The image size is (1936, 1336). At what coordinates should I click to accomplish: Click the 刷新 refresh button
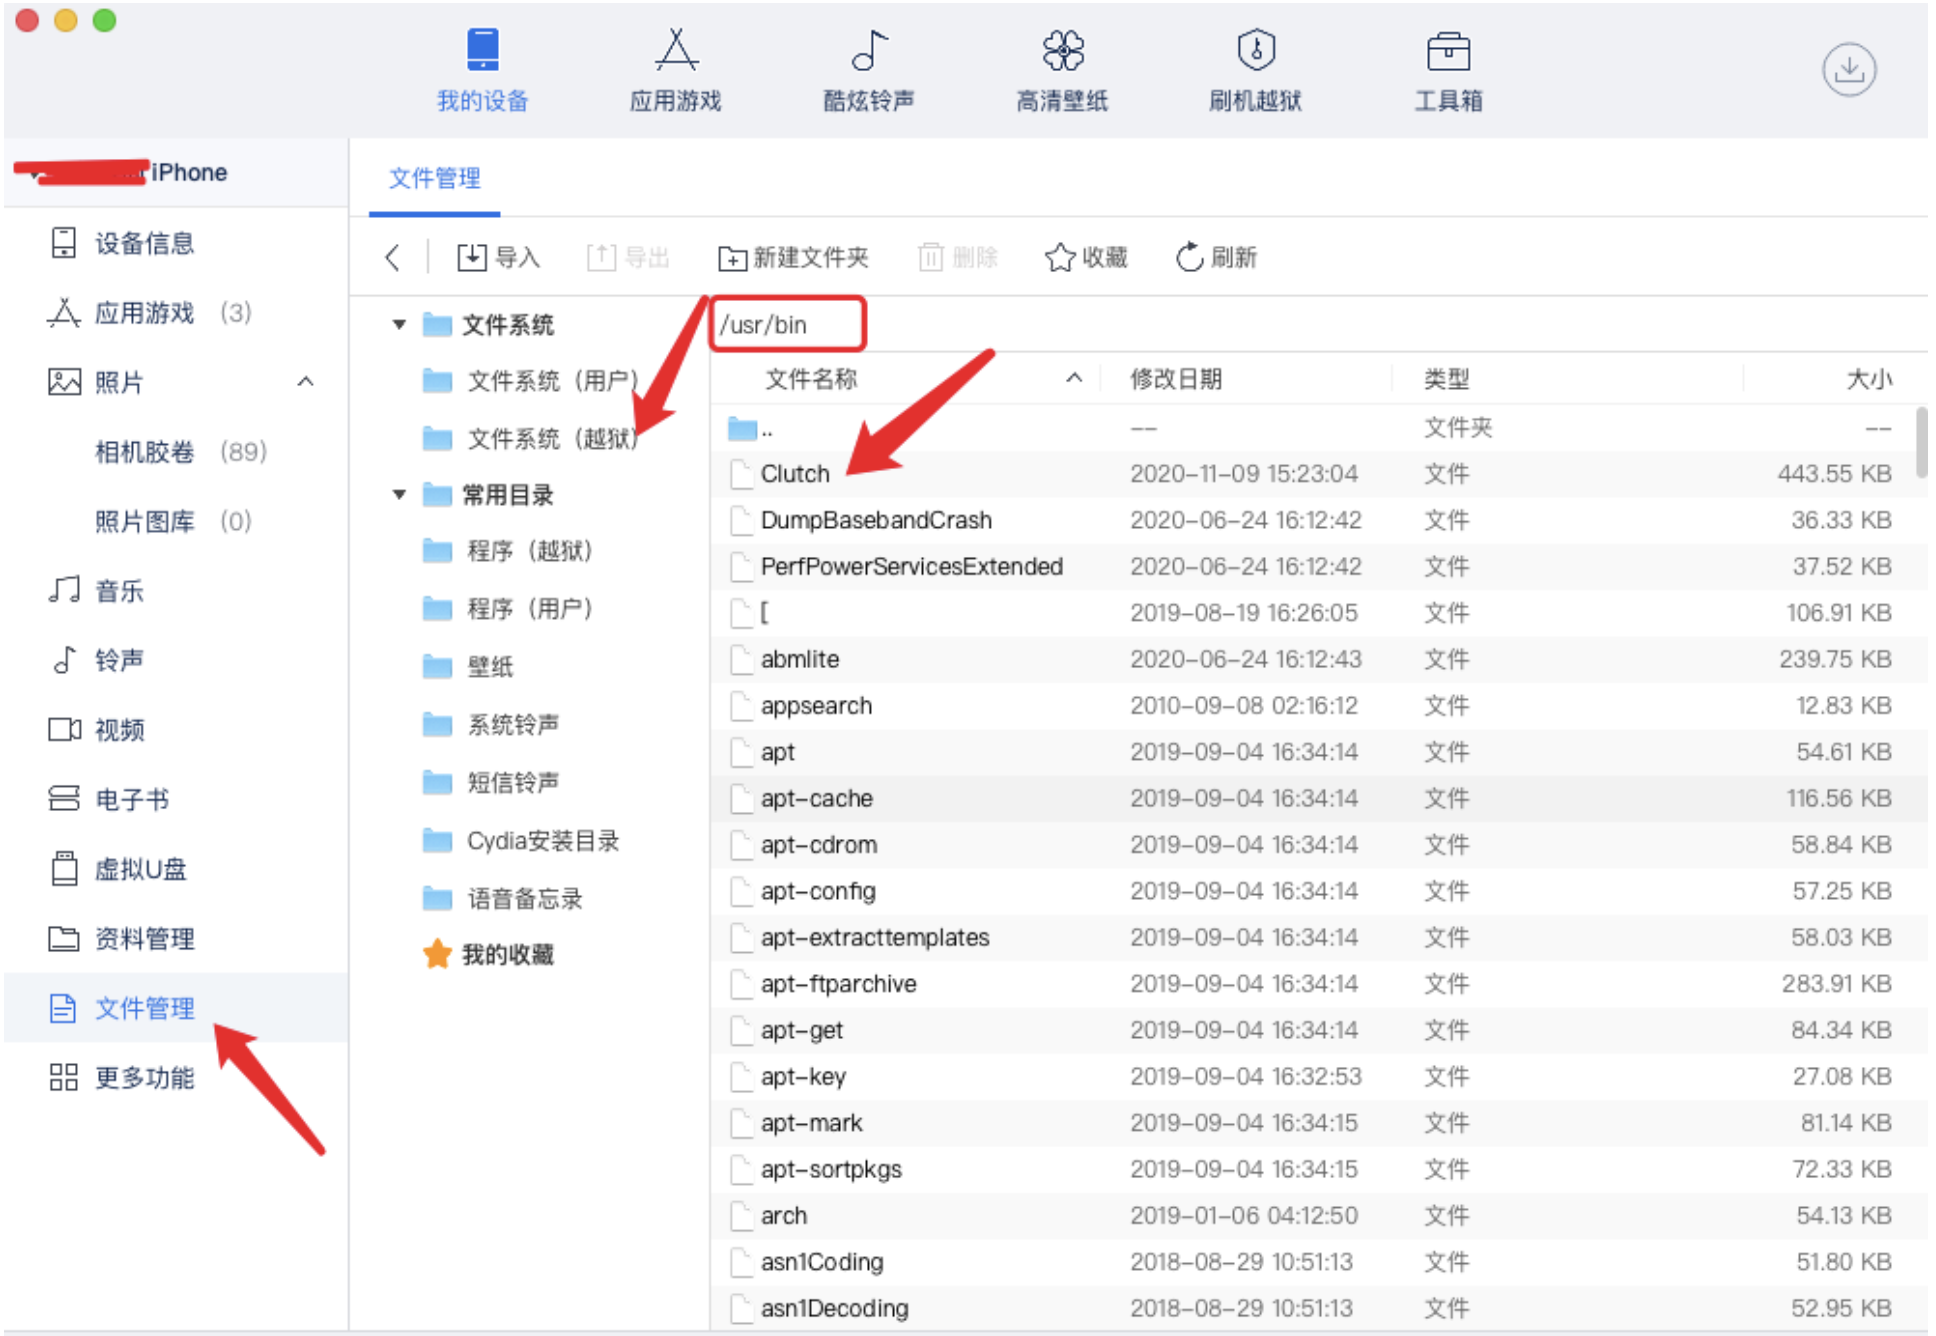(x=1215, y=258)
